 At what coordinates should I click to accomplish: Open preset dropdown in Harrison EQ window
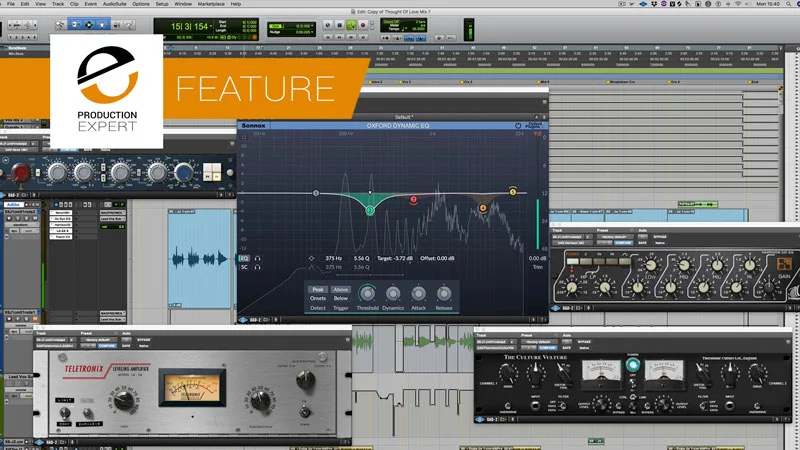pos(615,237)
